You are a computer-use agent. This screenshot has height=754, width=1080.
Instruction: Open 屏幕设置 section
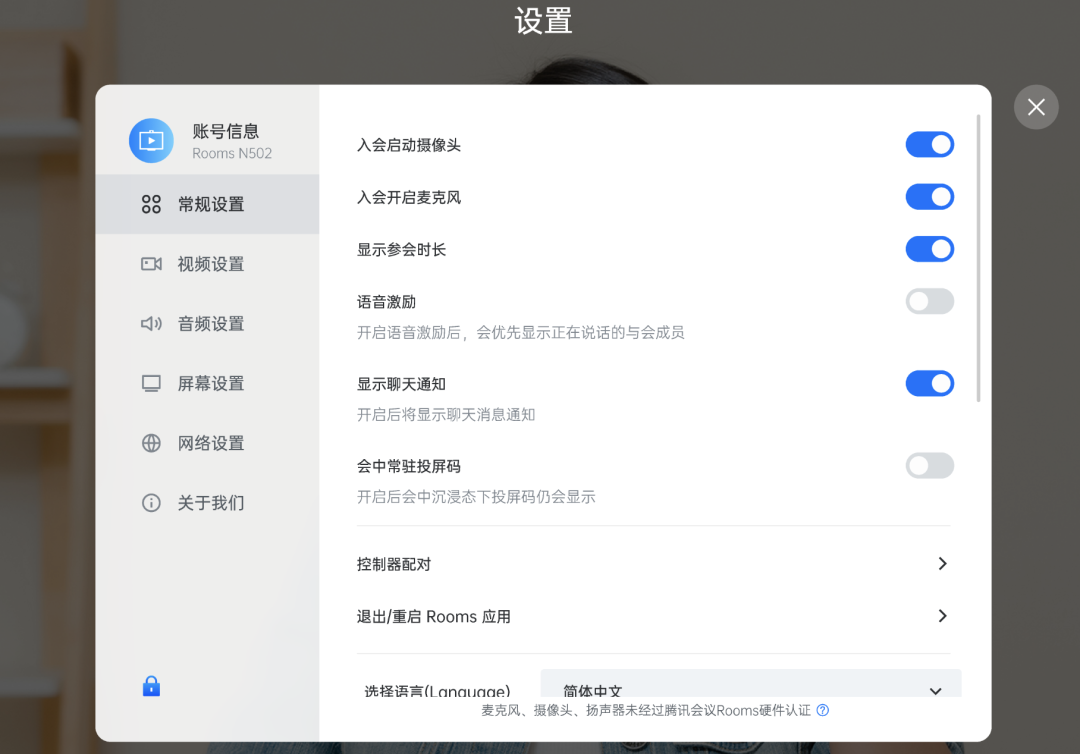click(x=207, y=384)
